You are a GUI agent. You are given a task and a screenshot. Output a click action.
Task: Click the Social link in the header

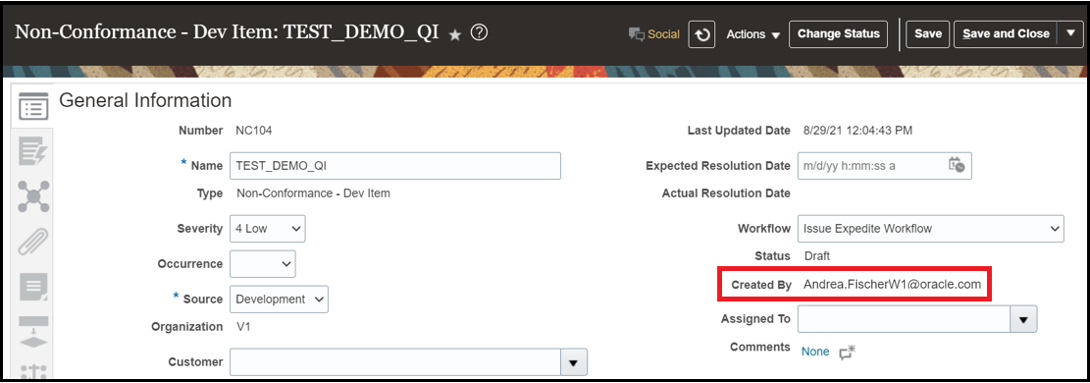664,34
